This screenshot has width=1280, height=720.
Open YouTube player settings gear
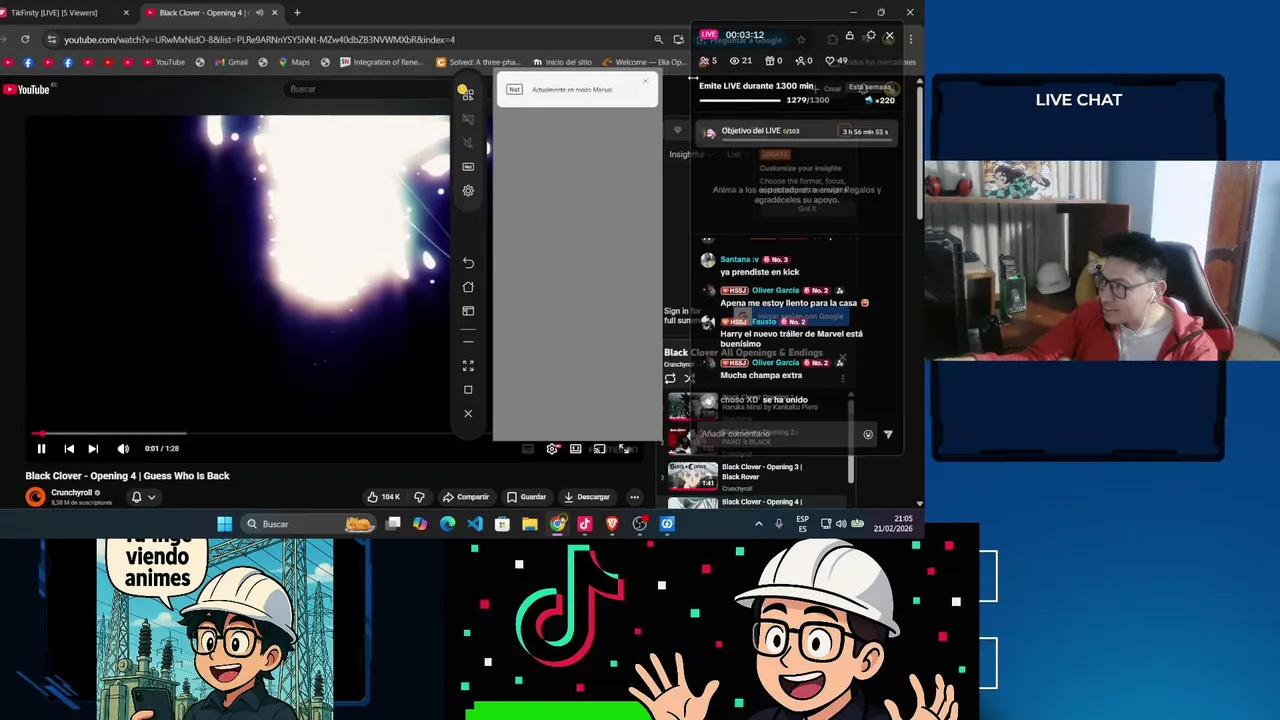tap(552, 449)
